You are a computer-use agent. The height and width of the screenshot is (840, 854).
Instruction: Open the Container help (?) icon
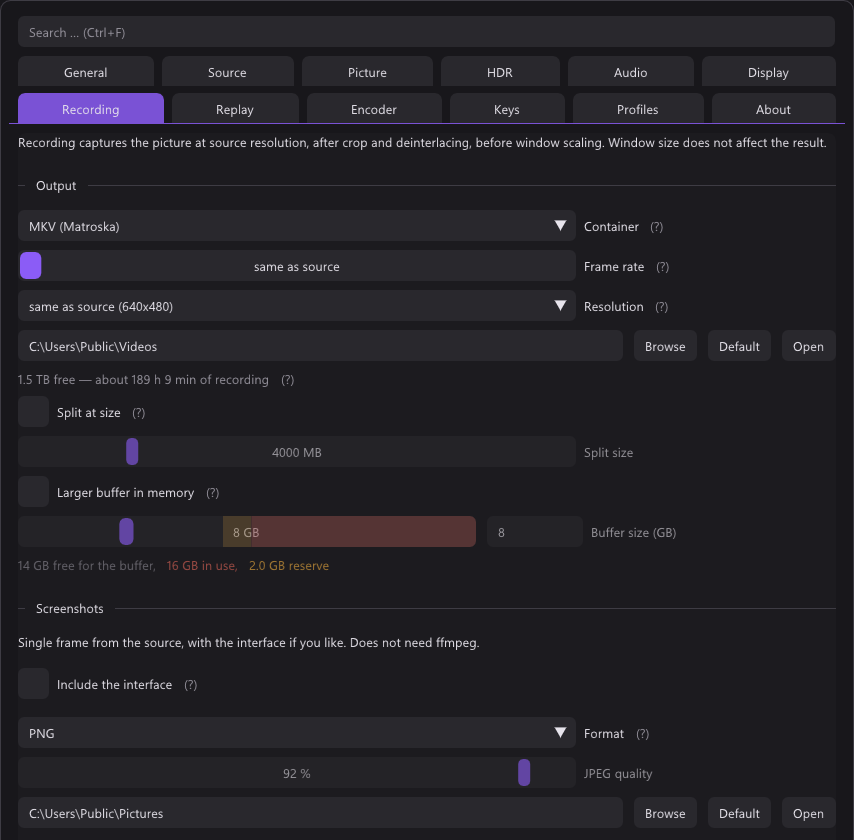click(x=656, y=227)
